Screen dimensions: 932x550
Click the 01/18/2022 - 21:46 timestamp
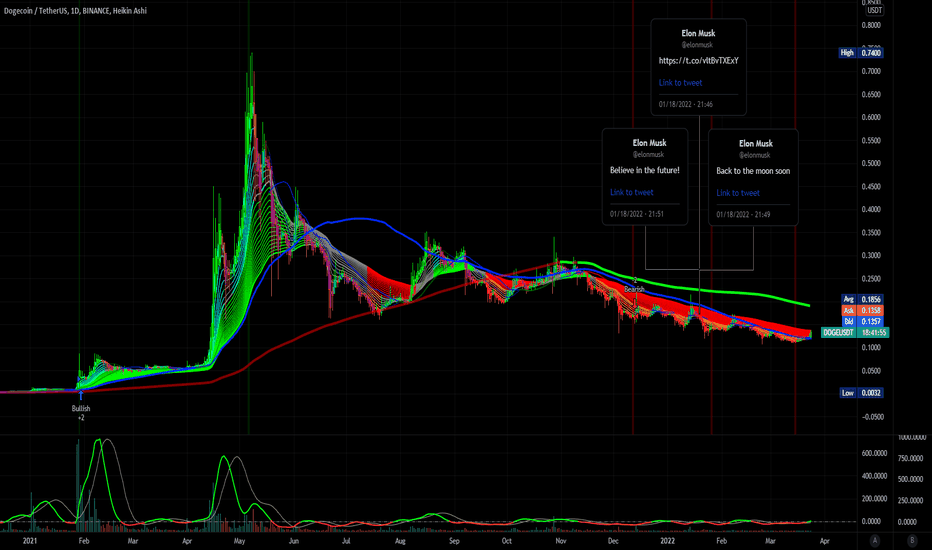click(685, 104)
